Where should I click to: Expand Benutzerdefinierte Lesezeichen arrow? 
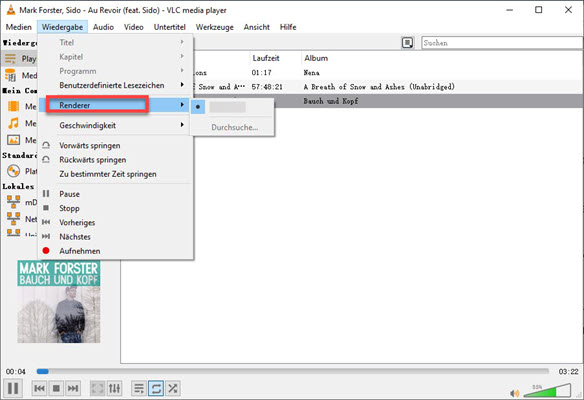tap(182, 85)
